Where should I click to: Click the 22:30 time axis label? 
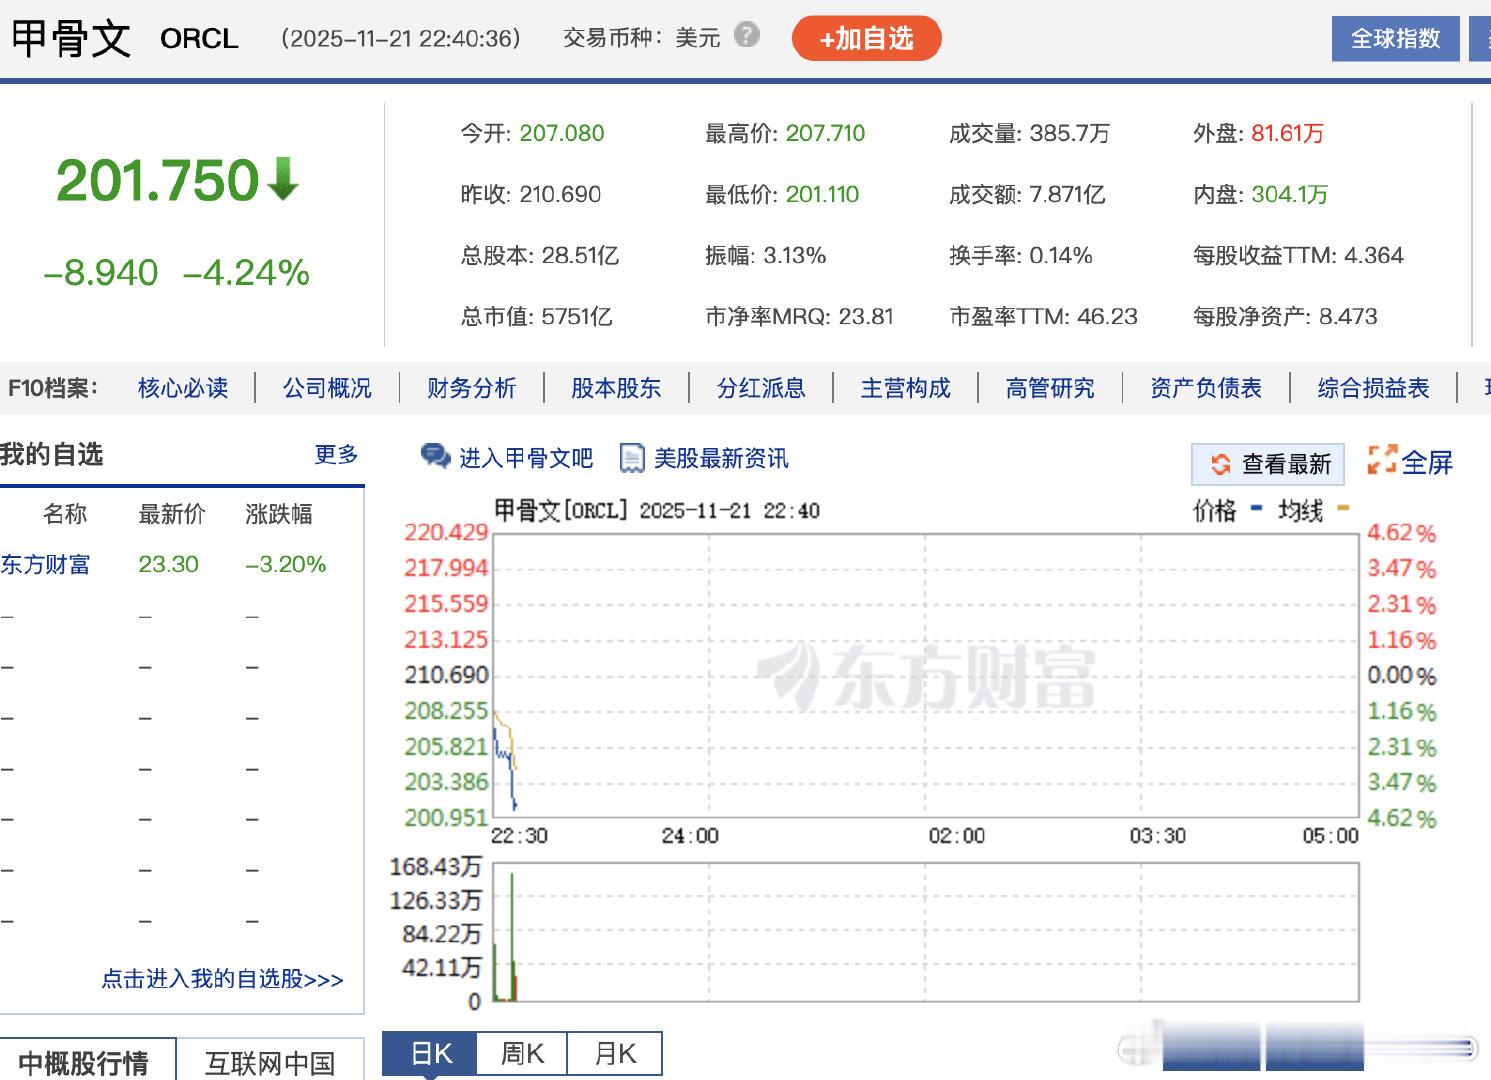pyautogui.click(x=519, y=835)
